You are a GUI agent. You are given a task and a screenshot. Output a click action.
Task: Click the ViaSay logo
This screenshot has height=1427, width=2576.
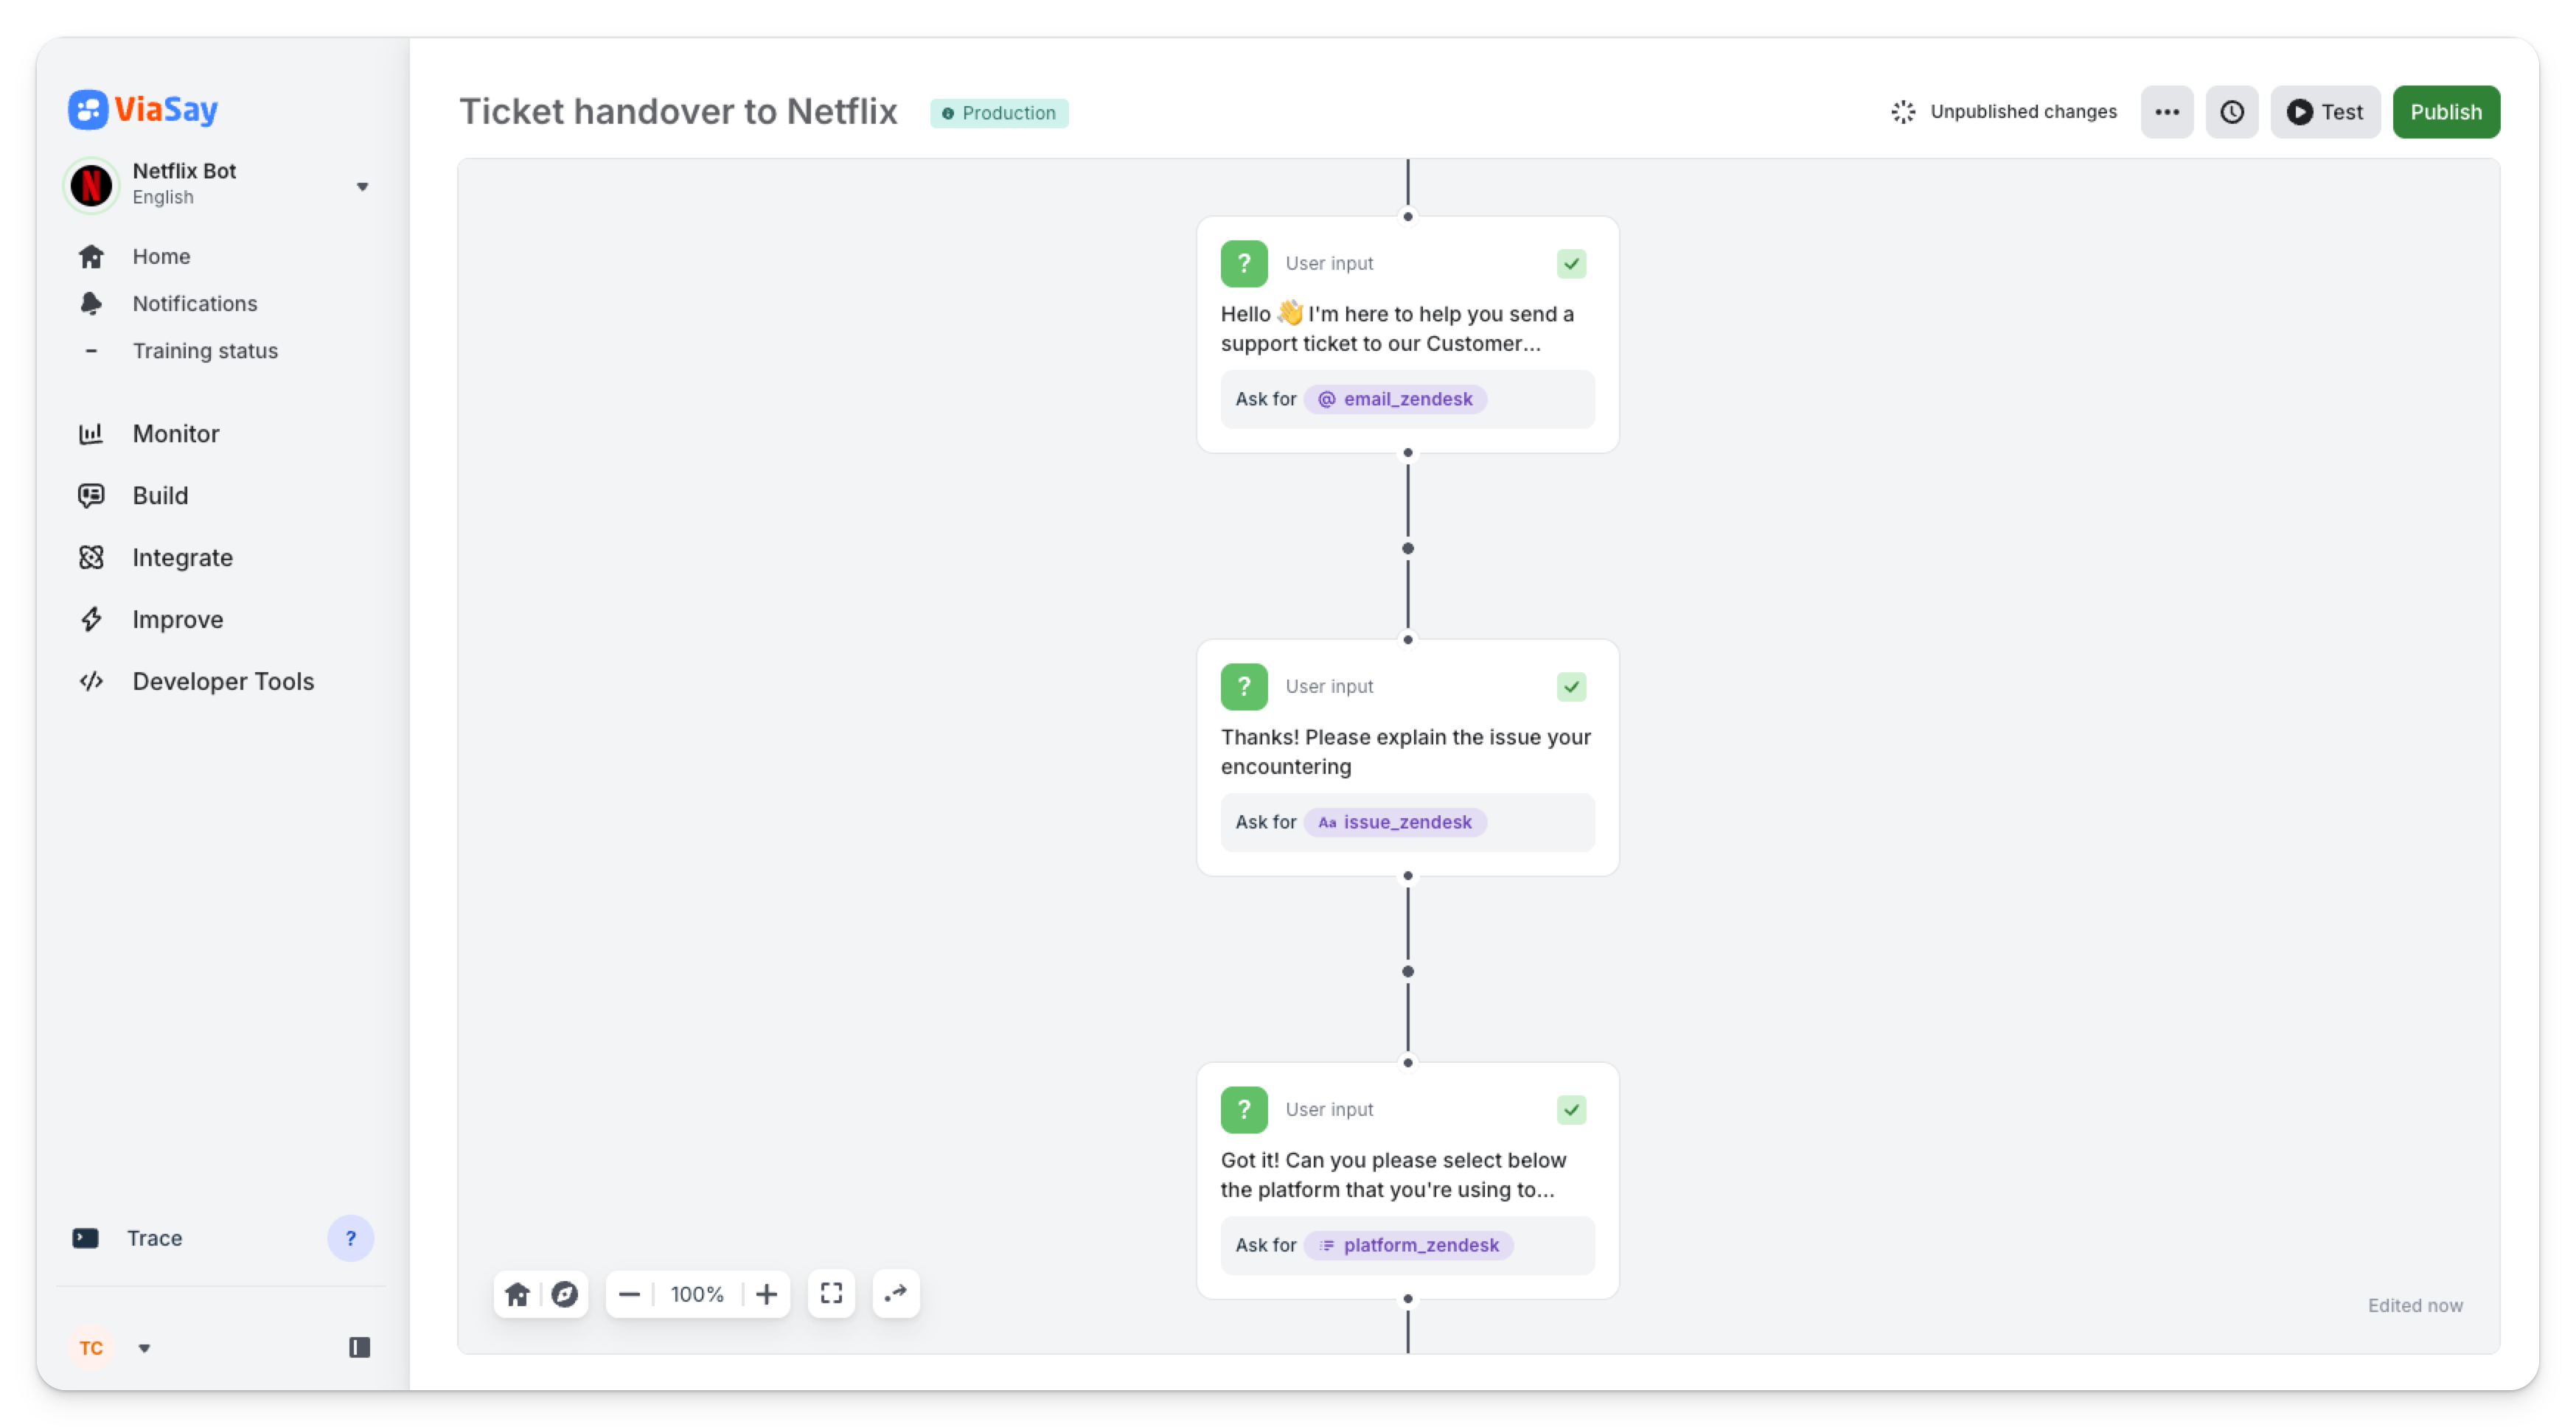143,109
